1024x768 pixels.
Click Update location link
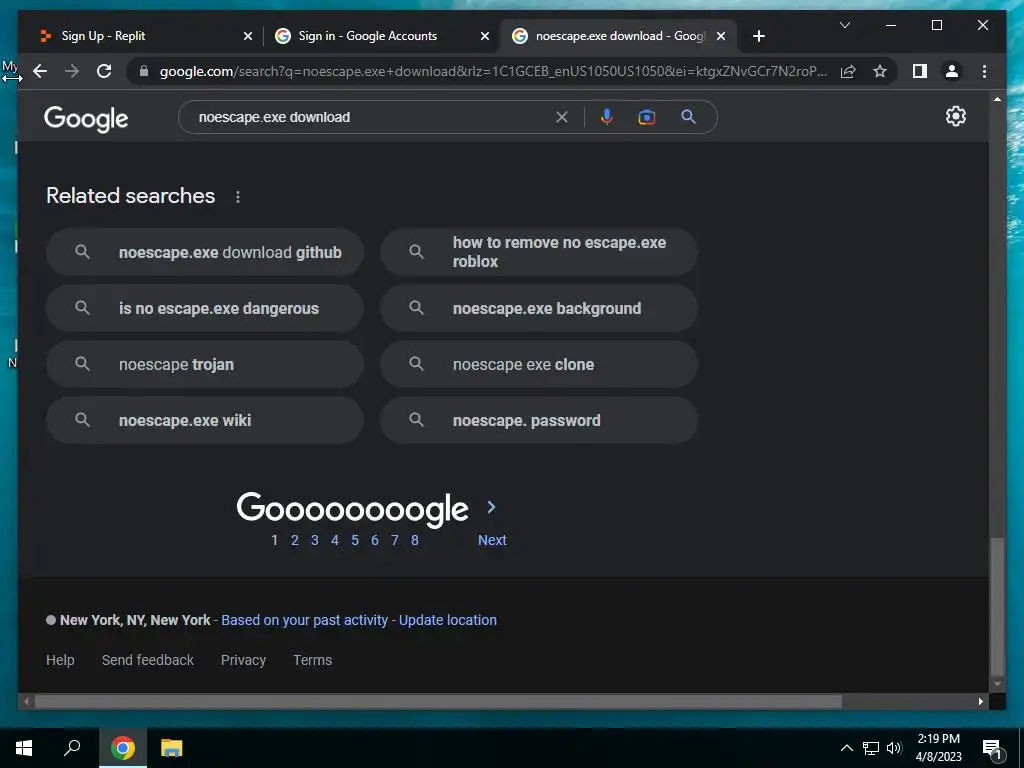click(448, 620)
